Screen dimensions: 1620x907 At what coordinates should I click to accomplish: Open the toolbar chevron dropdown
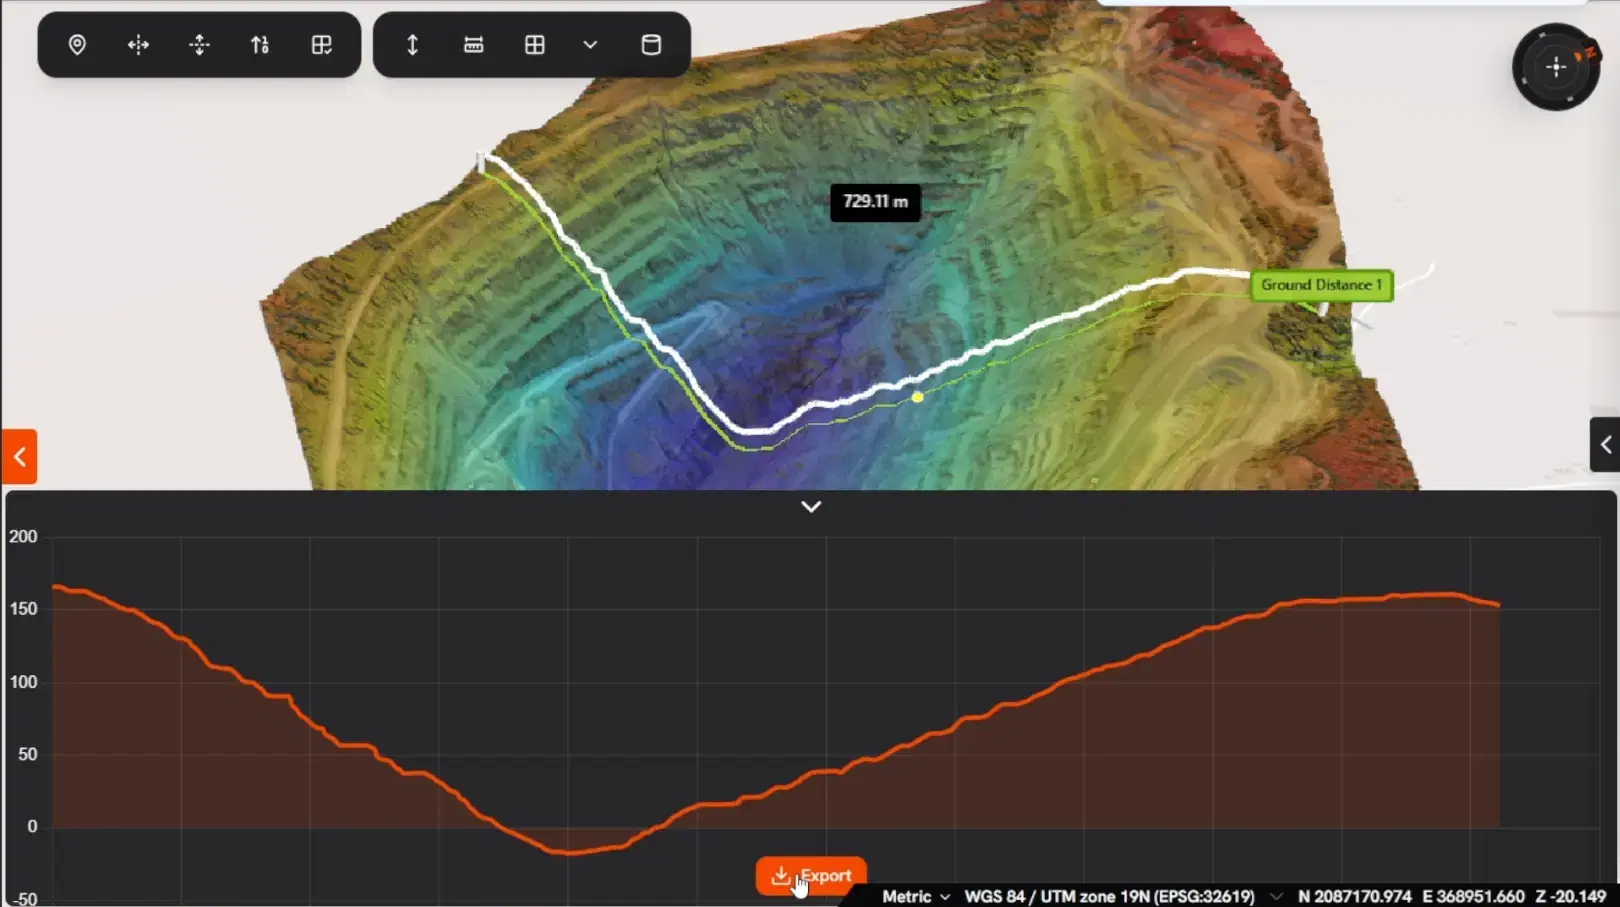coord(590,45)
